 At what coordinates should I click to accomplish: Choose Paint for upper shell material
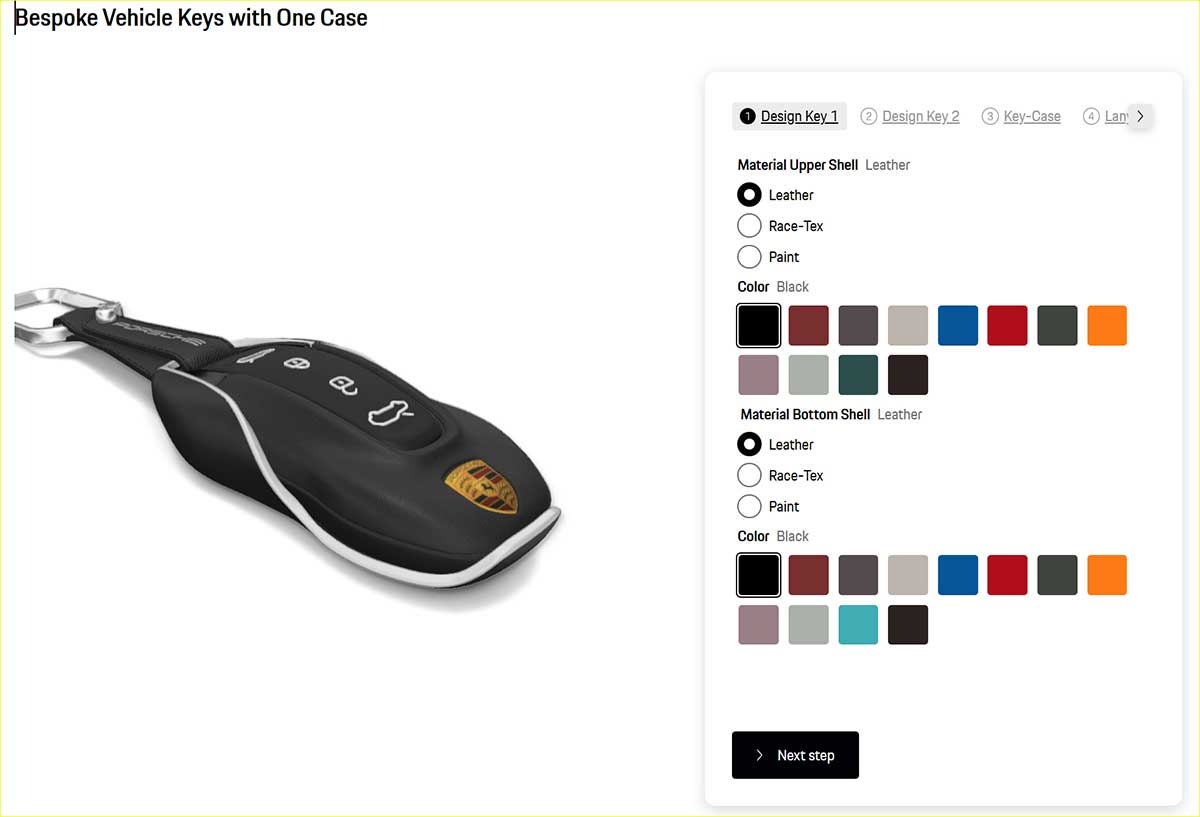point(749,257)
